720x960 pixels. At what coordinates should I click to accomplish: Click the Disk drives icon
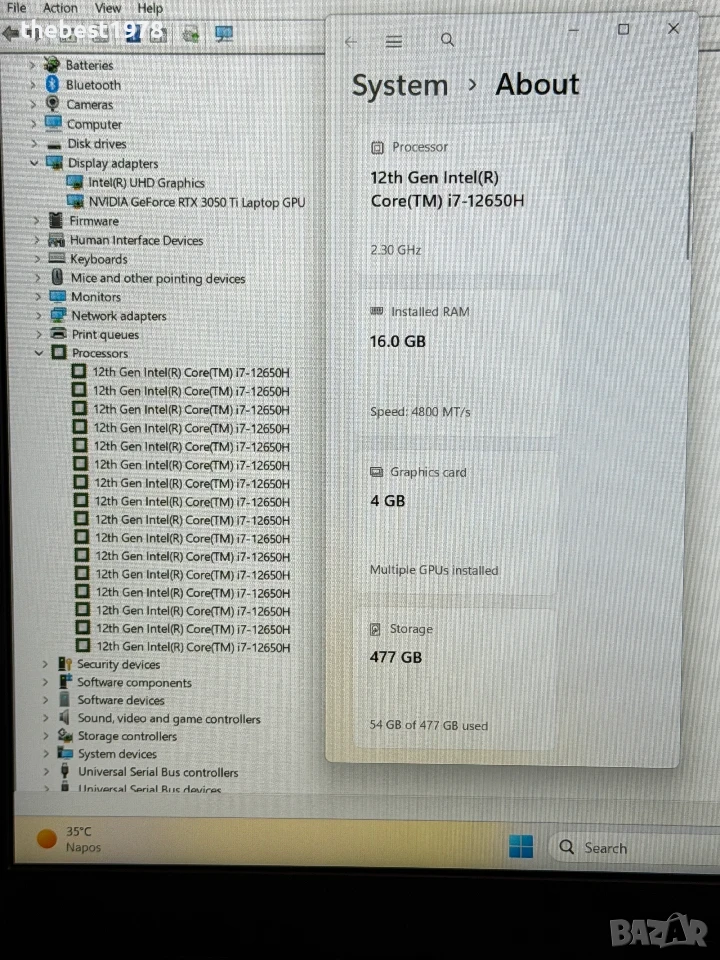[54, 145]
